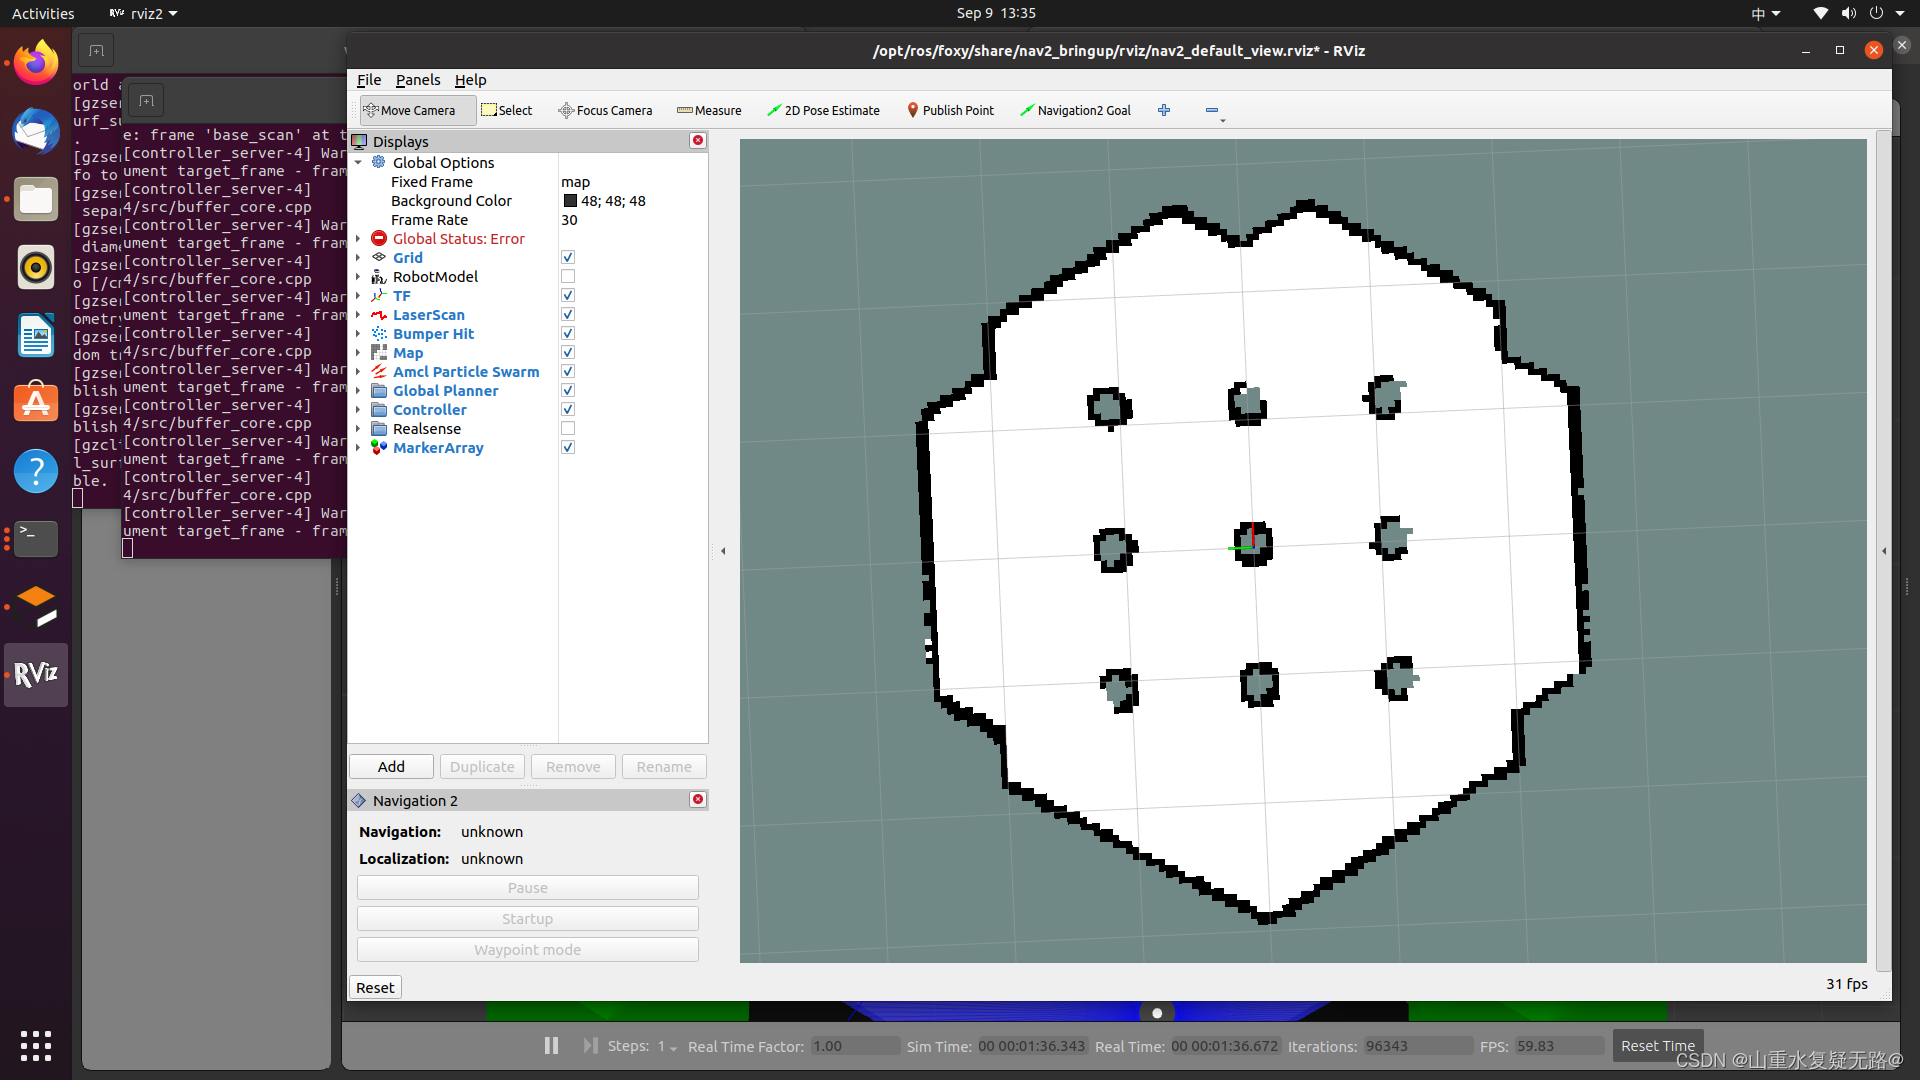Select the Move Camera tool
1920x1080 pixels.
click(x=410, y=109)
